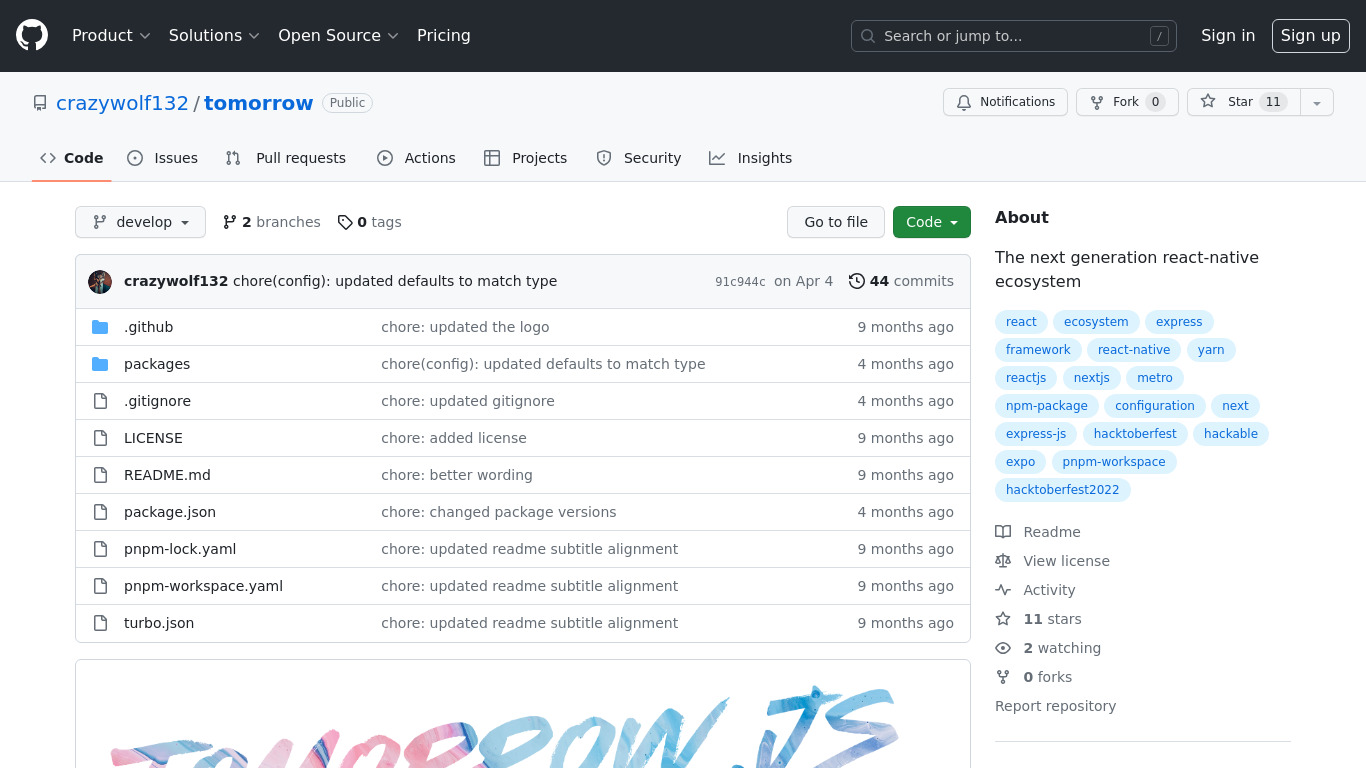The image size is (1366, 768).
Task: Click the Sign in link
Action: click(1228, 36)
